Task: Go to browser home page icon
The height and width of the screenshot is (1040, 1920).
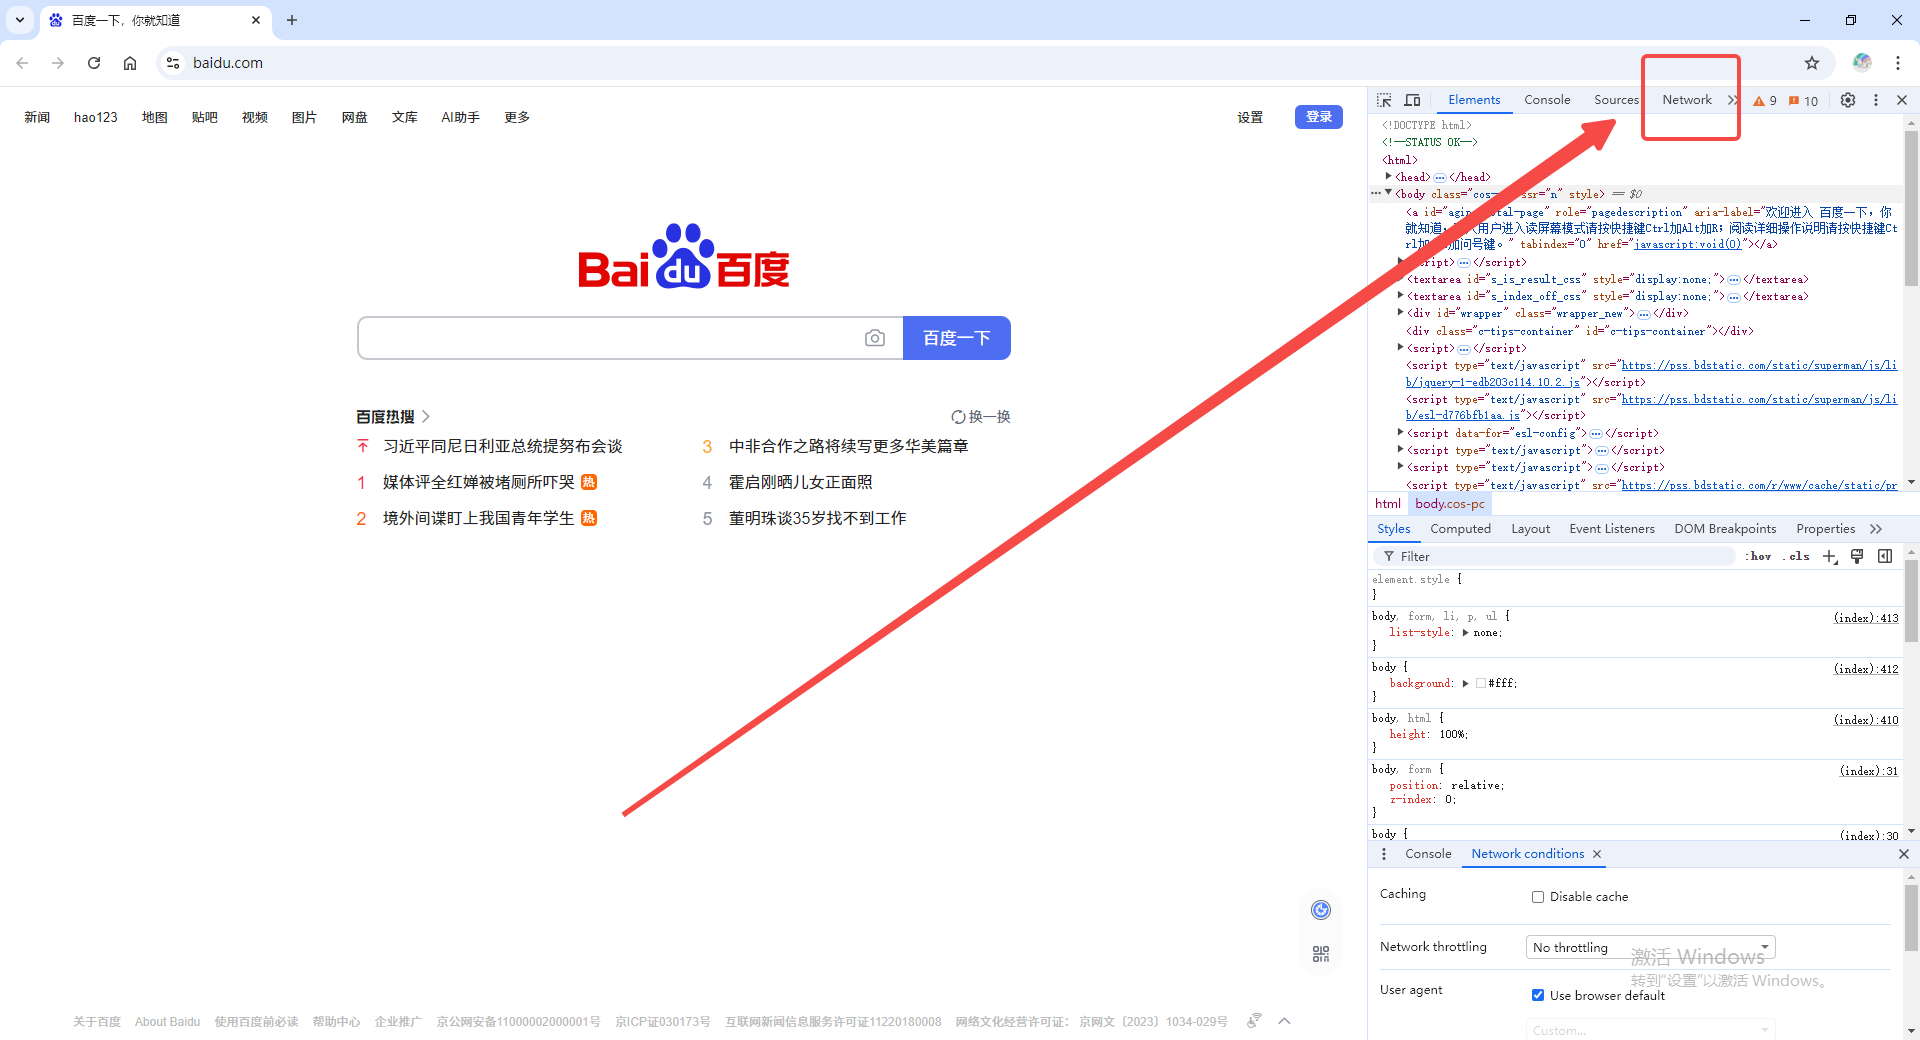Action: coord(130,63)
